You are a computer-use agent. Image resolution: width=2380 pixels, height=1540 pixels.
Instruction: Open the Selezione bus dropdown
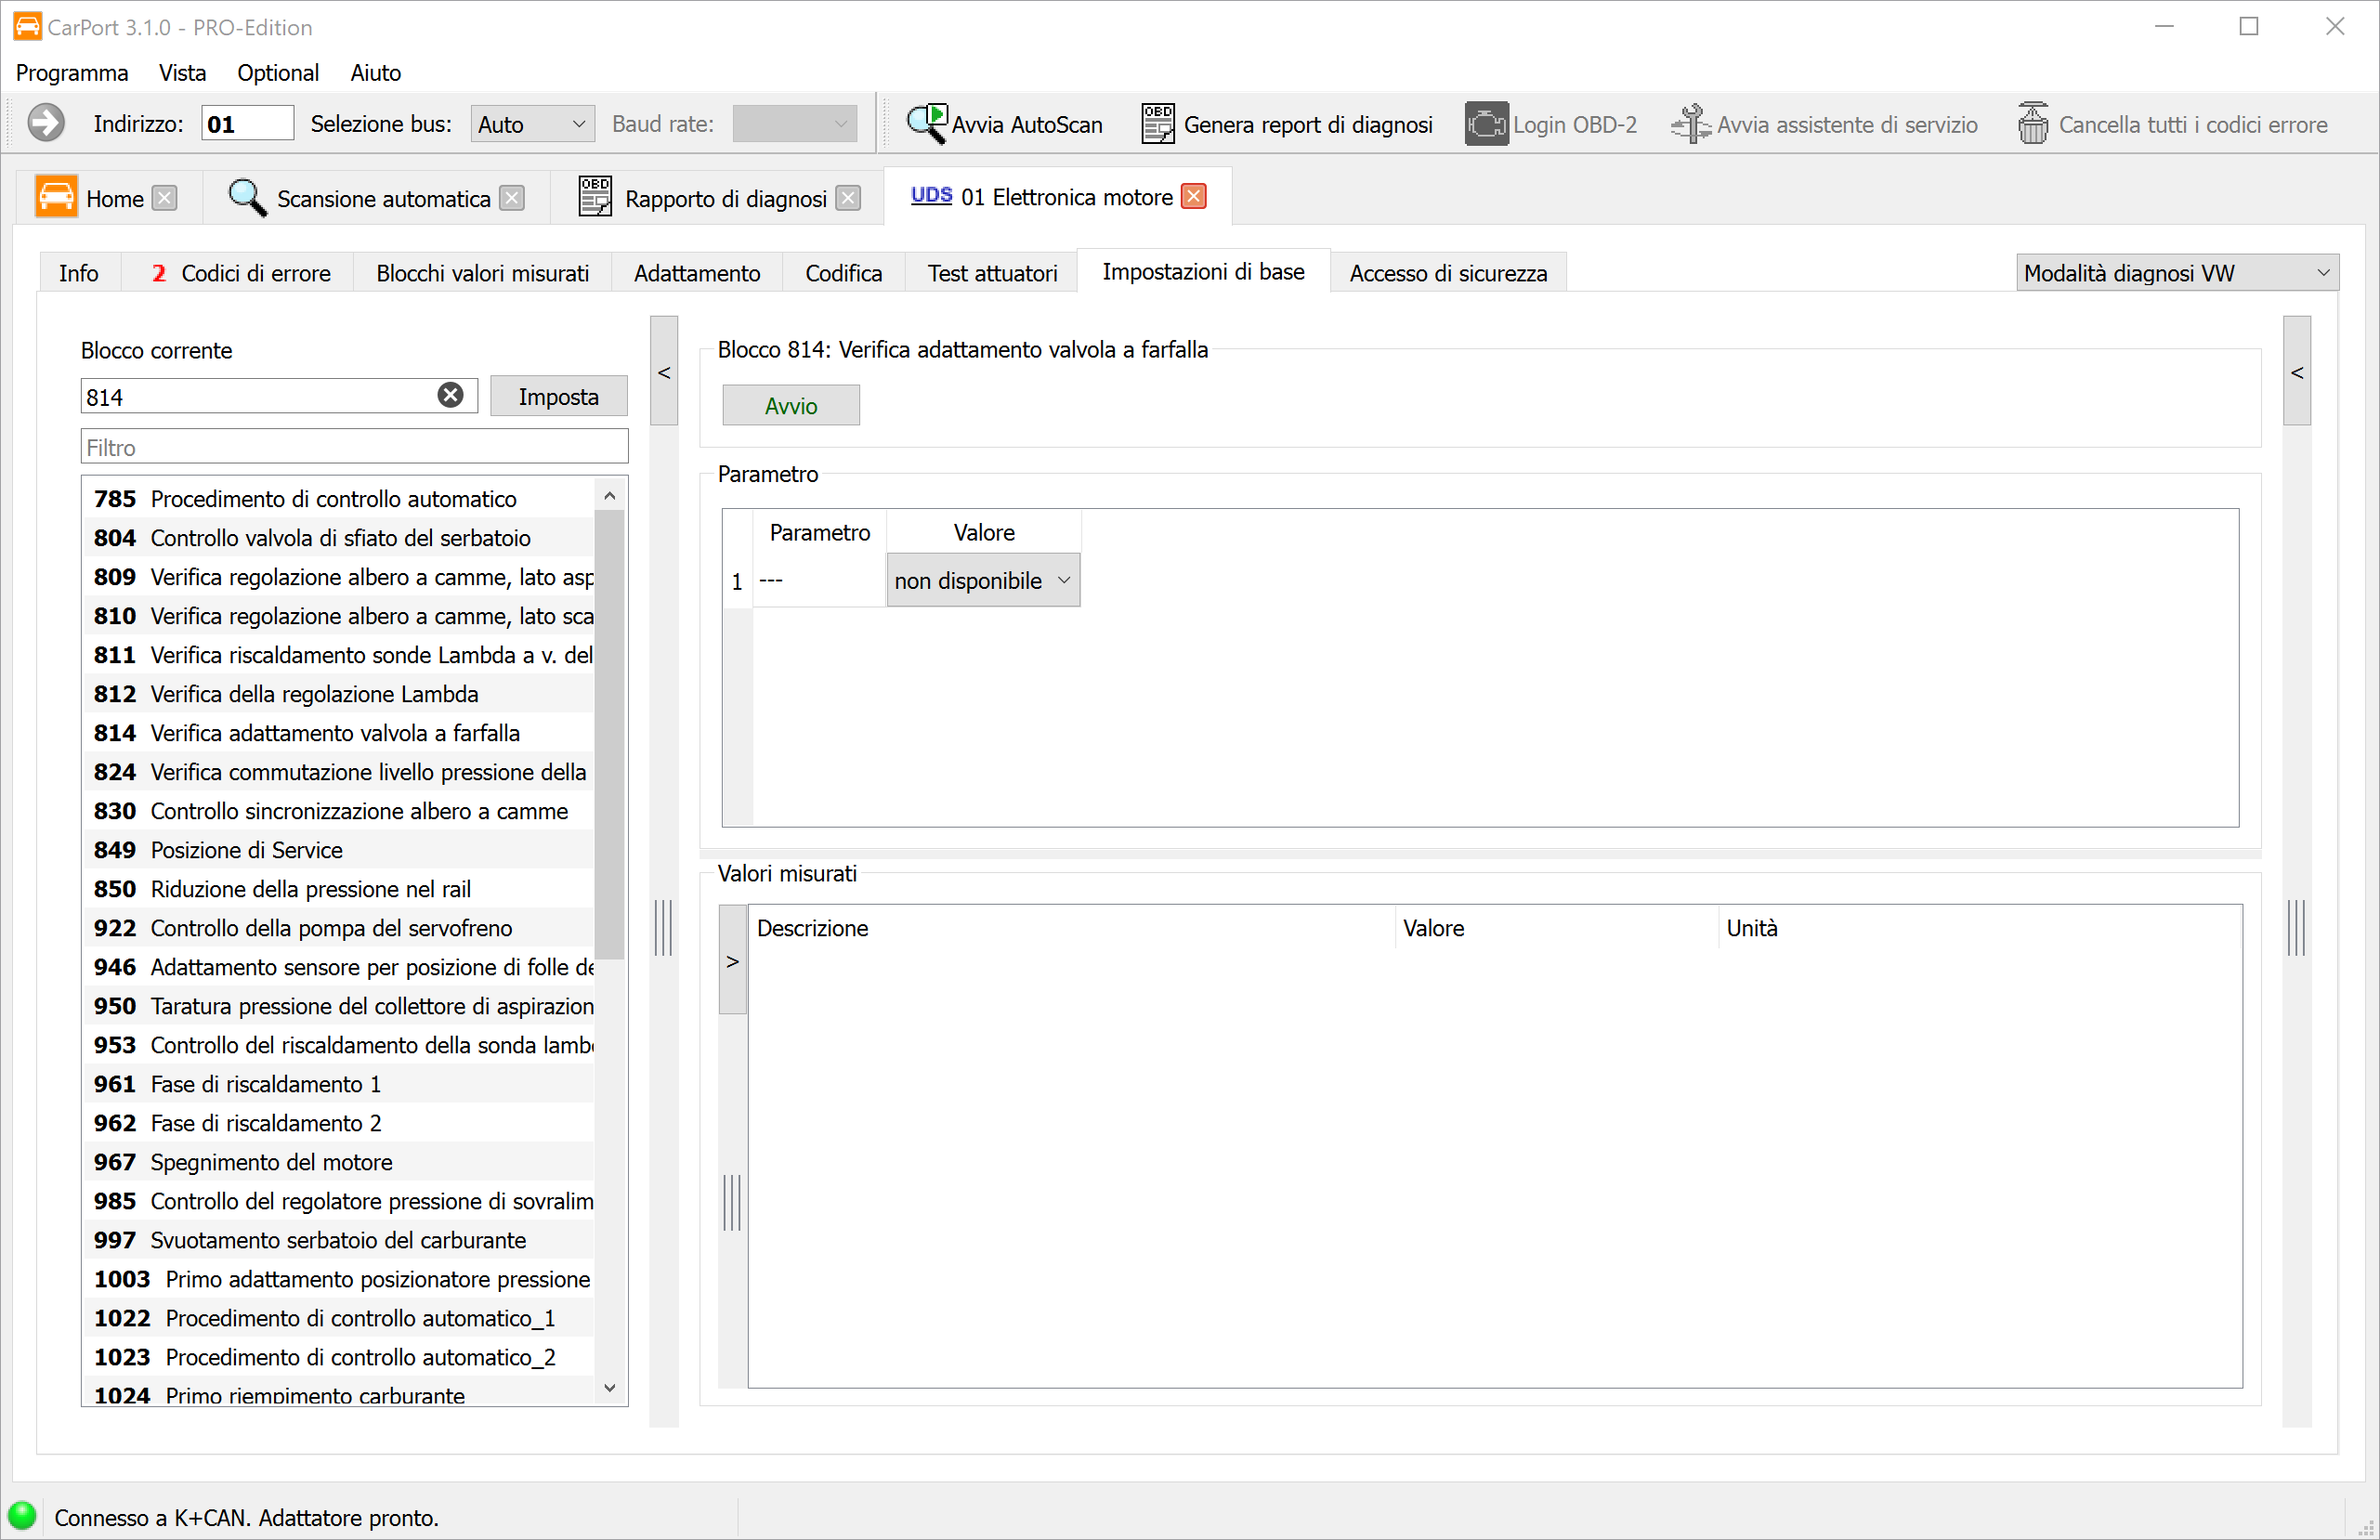click(532, 124)
